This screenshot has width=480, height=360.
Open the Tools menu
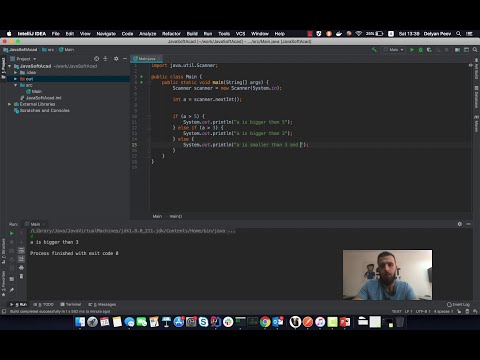click(224, 34)
